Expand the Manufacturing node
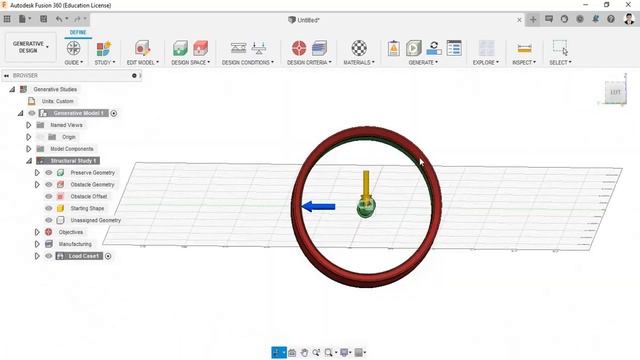 click(37, 244)
